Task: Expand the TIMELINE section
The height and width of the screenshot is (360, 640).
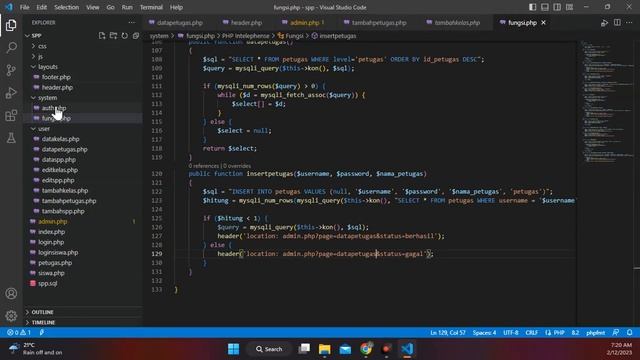Action: 43,322
